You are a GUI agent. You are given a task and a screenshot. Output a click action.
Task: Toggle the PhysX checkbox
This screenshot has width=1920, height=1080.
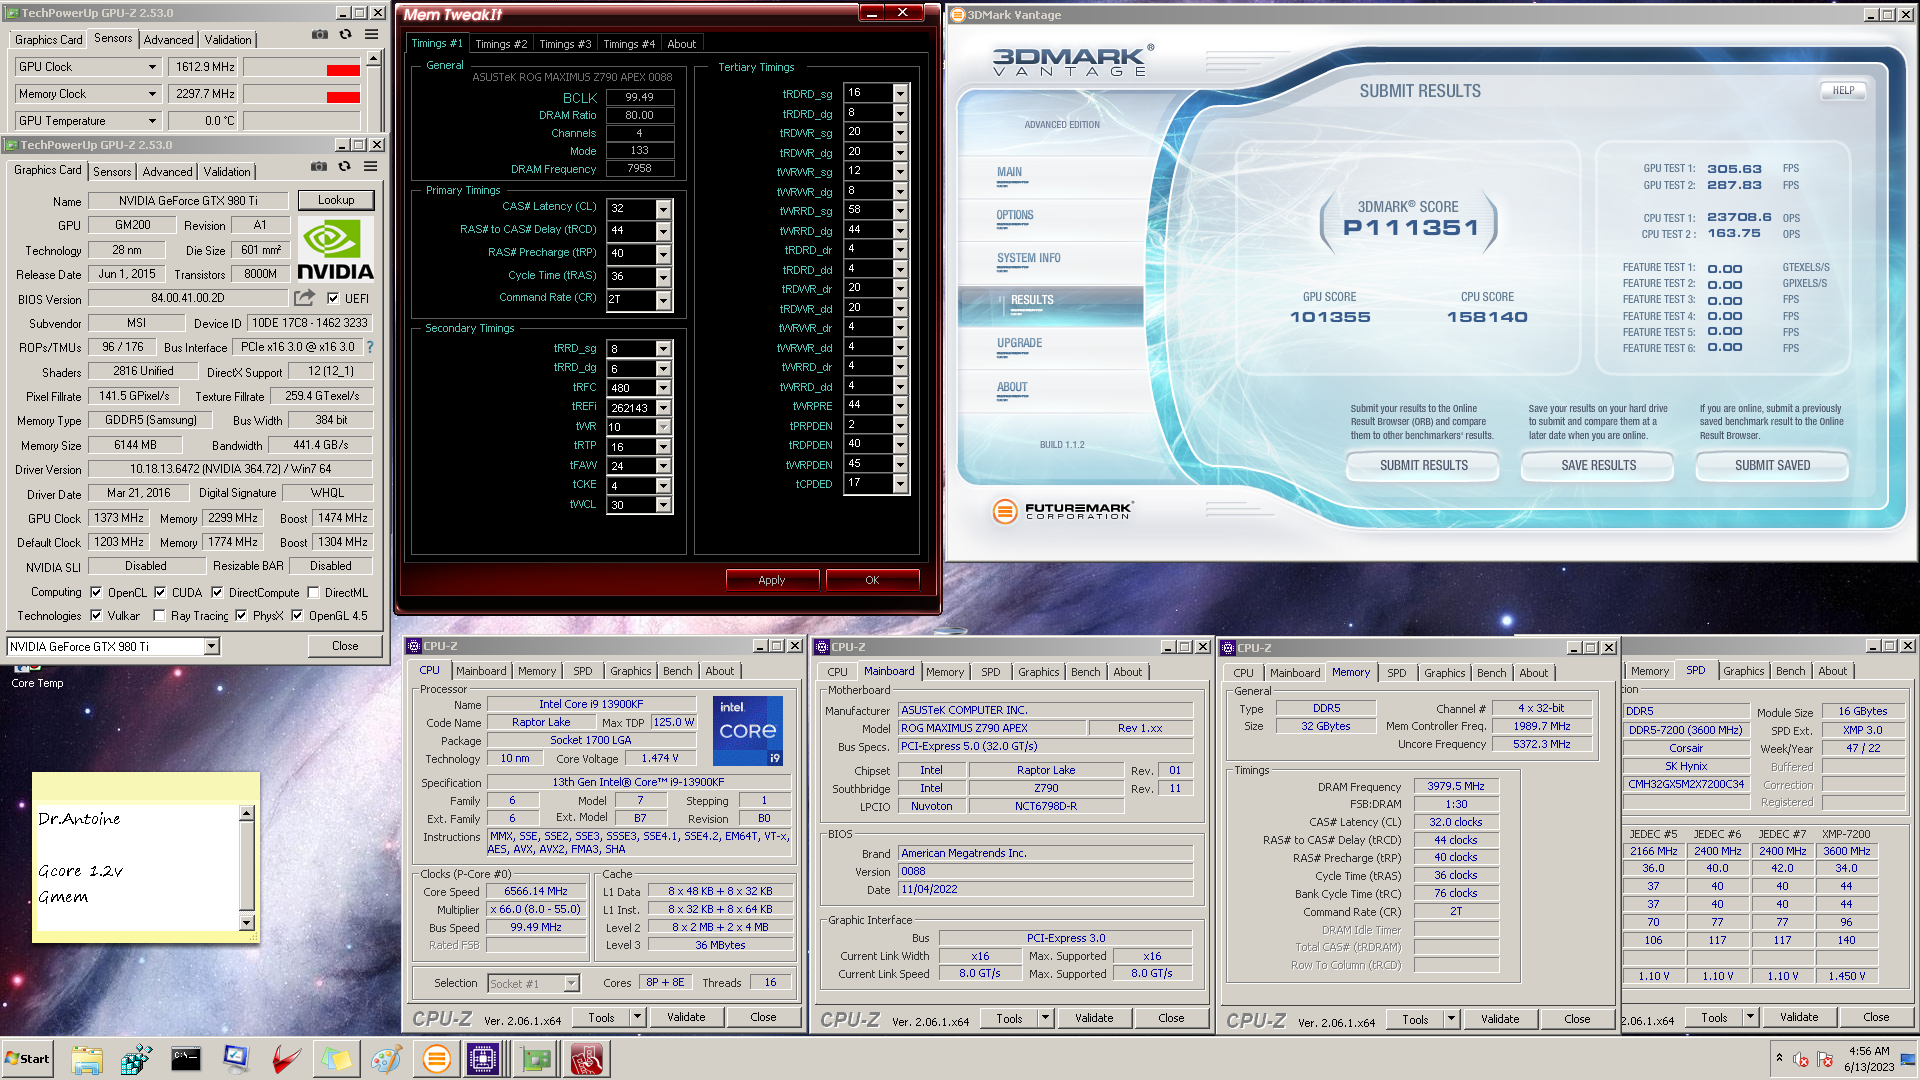coord(241,615)
